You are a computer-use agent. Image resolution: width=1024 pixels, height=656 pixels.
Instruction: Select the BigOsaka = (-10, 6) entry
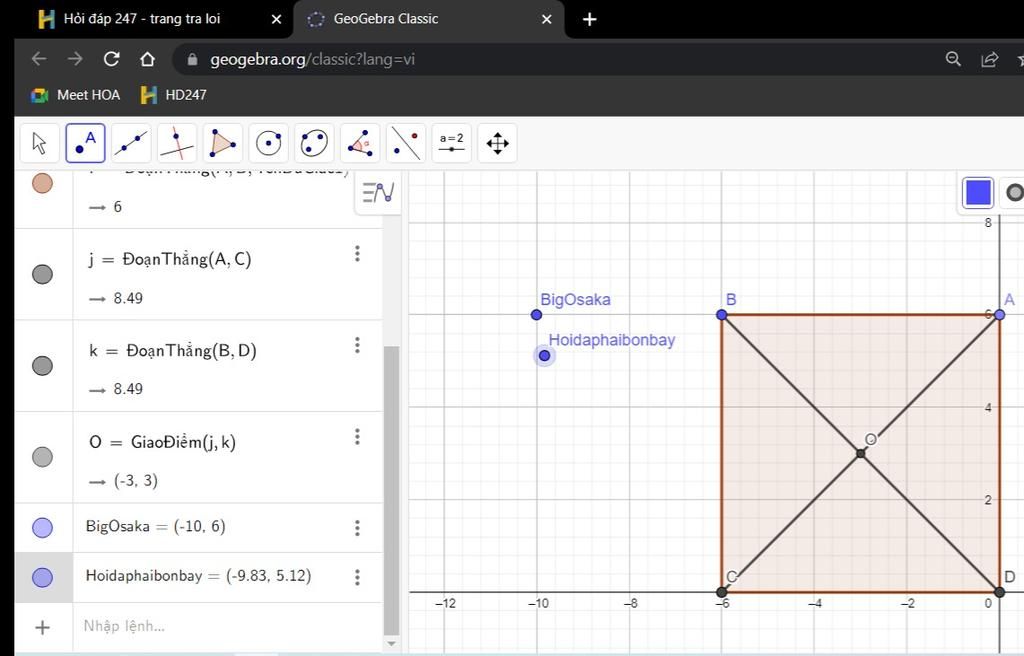pyautogui.click(x=155, y=527)
